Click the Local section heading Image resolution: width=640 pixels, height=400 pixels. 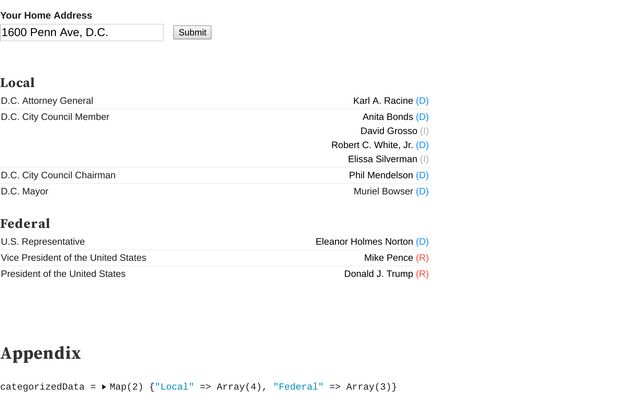pos(18,83)
